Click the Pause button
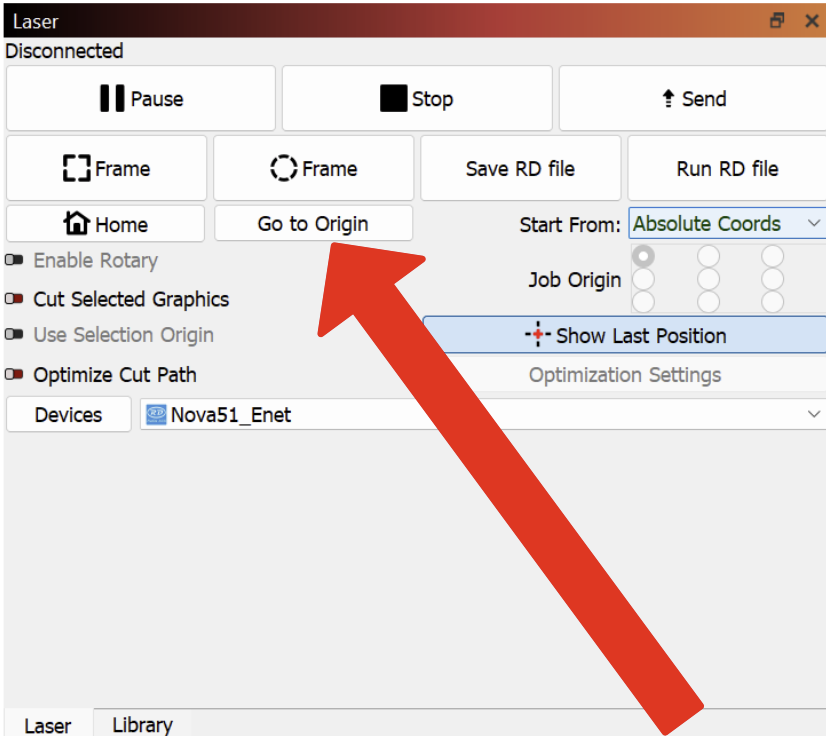 pos(141,99)
